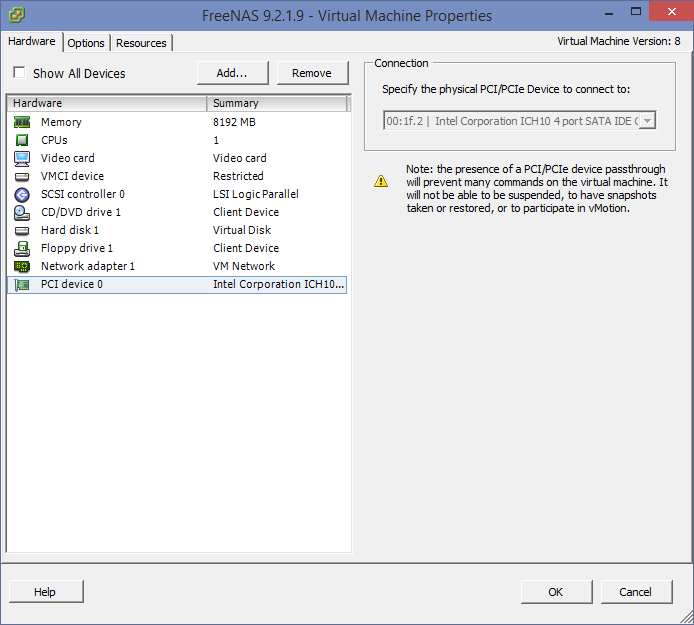Image resolution: width=694 pixels, height=625 pixels.
Task: Click the CPUs chip icon
Action: [22, 140]
